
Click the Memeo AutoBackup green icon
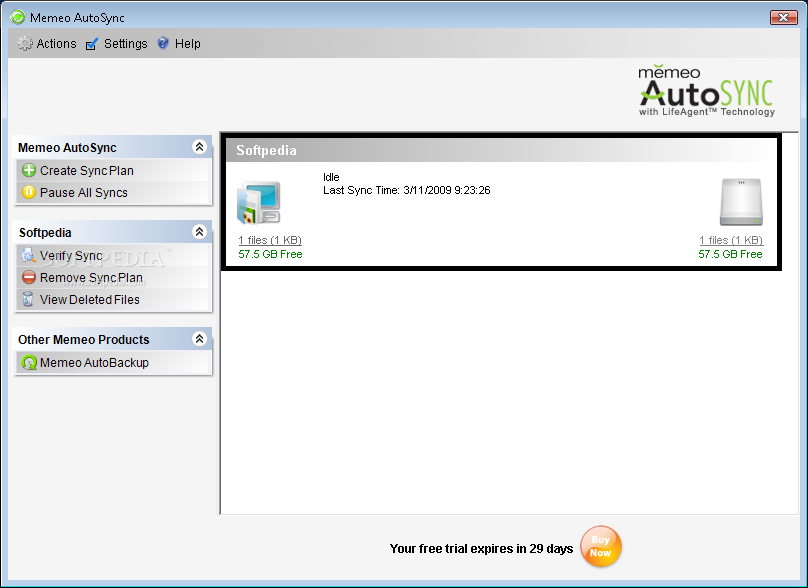pos(29,363)
